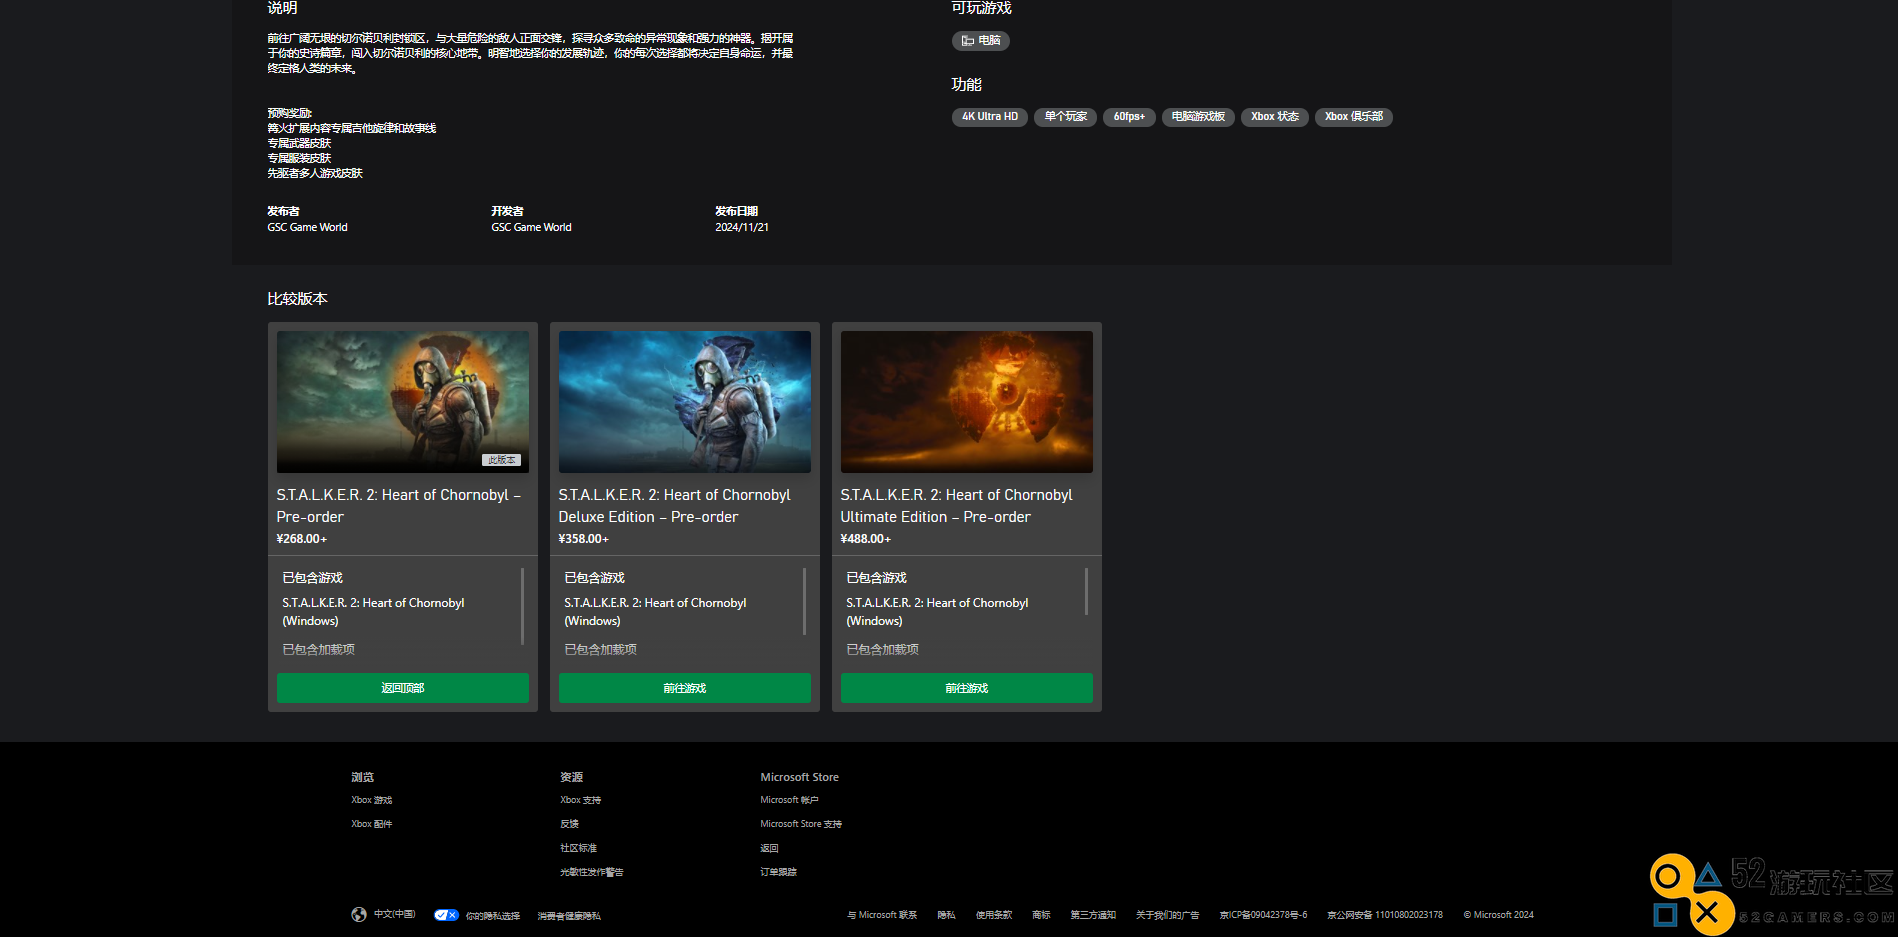Viewport: 1898px width, 937px height.
Task: Click the scrollbar in the ¥268.00+ card
Action: (x=522, y=606)
